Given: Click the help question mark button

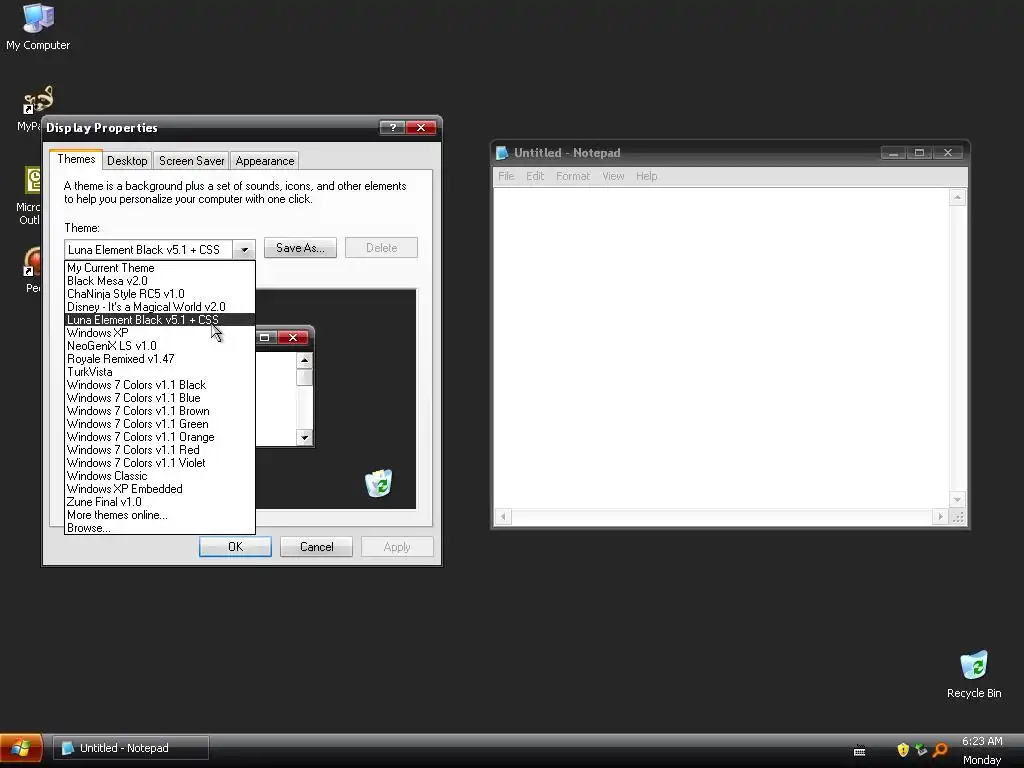Looking at the screenshot, I should coord(392,127).
